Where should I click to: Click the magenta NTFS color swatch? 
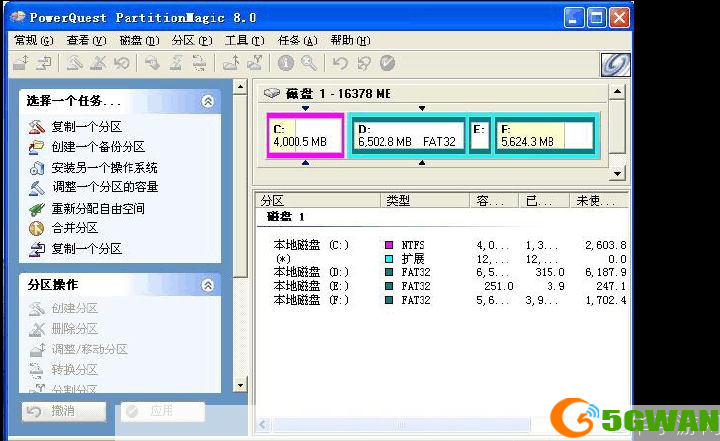click(389, 245)
